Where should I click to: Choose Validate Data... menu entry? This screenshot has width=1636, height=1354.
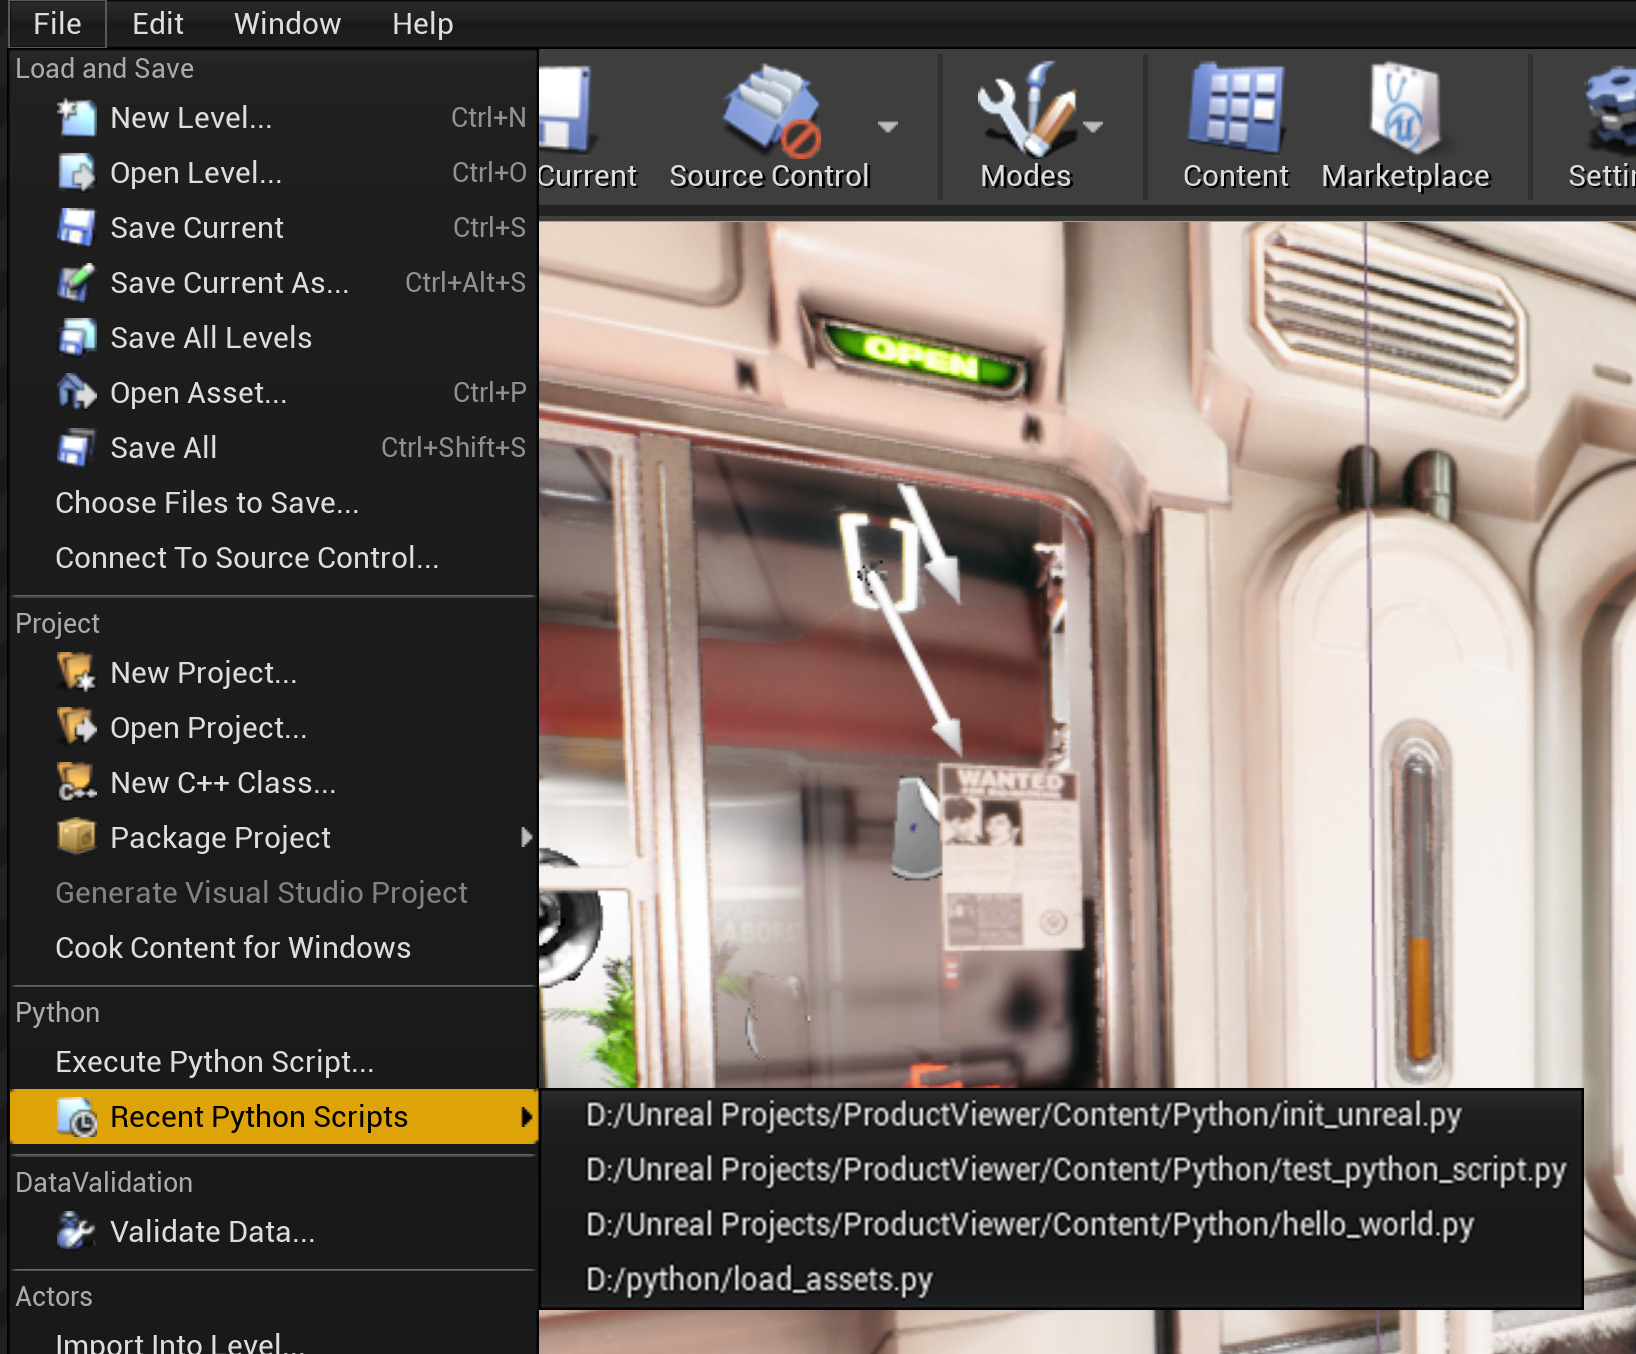point(273,1232)
